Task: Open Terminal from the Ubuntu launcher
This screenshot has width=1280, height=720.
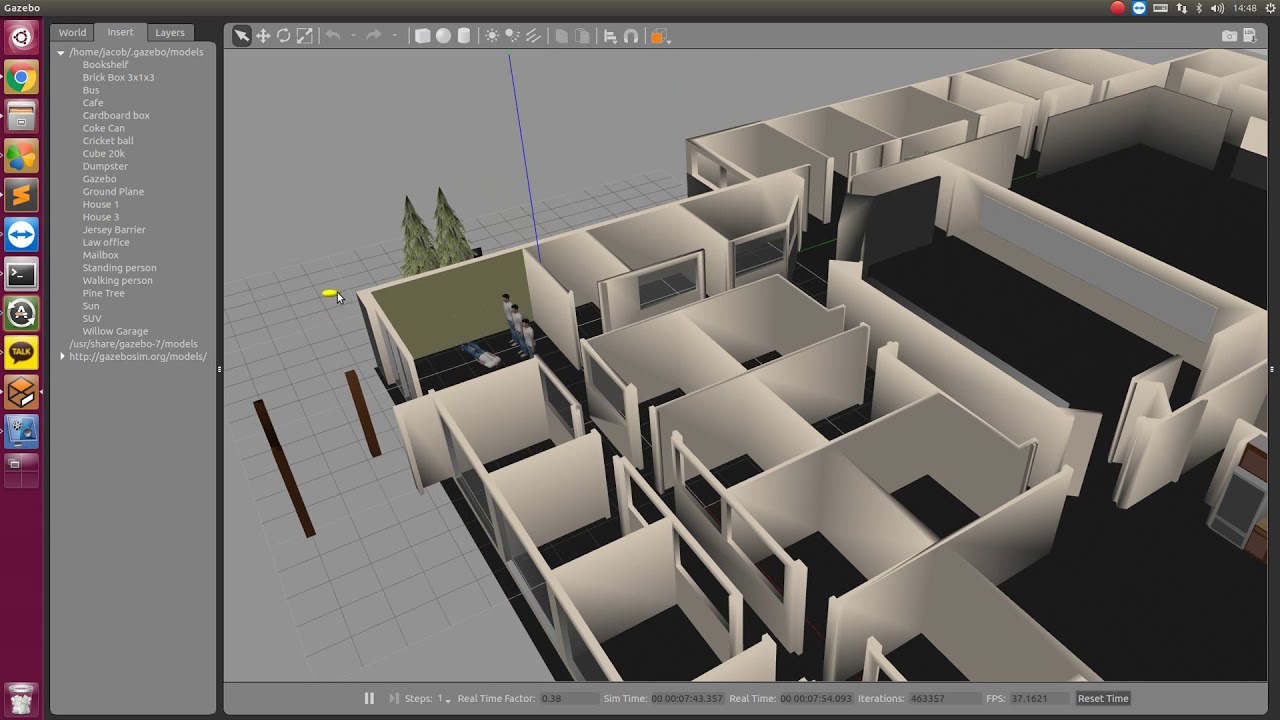Action: click(21, 274)
